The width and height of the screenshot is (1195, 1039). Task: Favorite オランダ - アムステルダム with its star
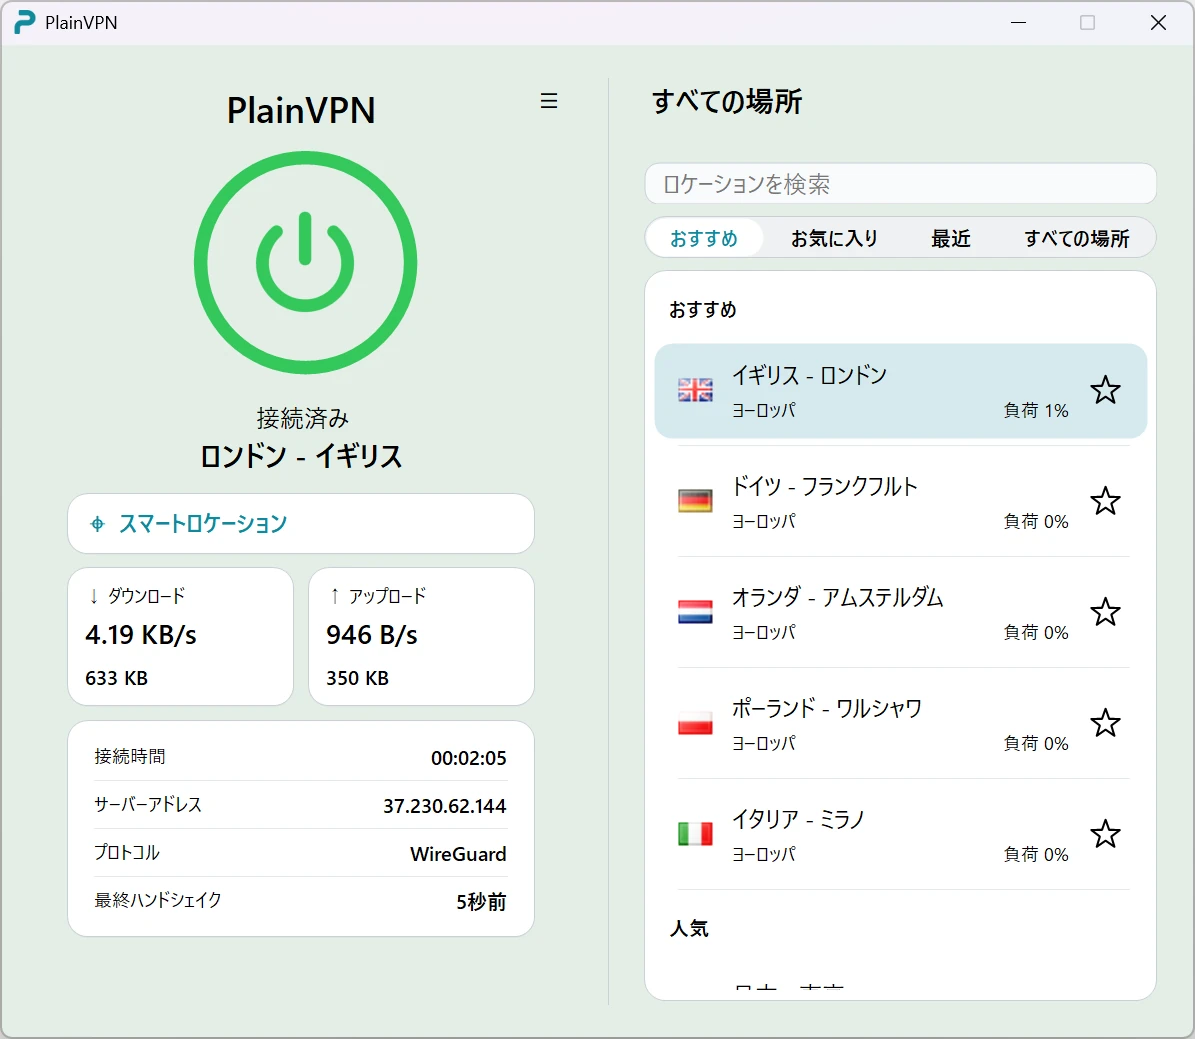click(1105, 612)
